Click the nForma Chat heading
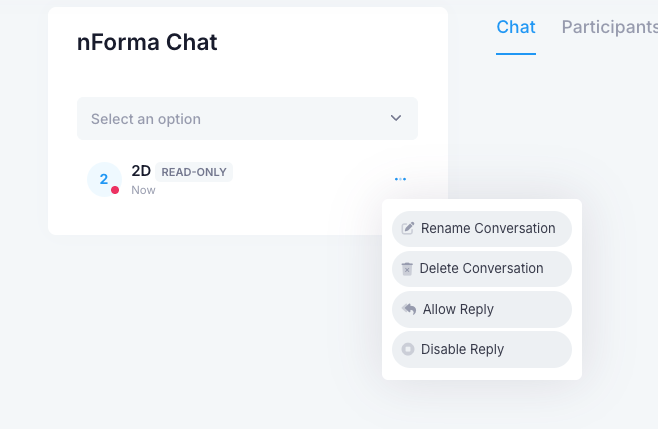The height and width of the screenshot is (429, 658). tap(147, 42)
